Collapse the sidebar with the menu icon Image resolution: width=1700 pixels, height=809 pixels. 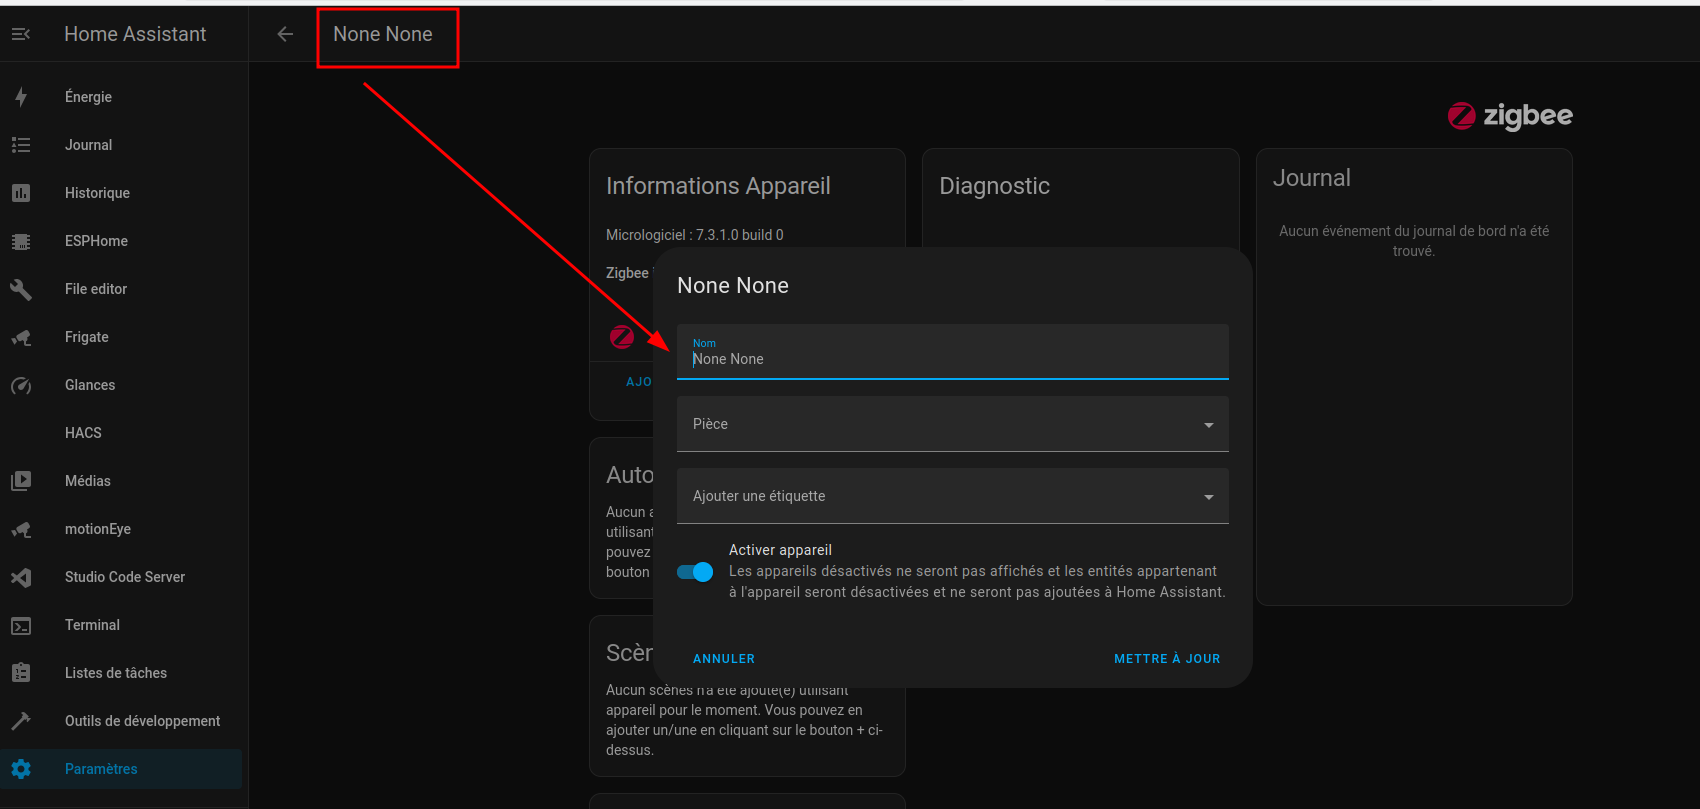(21, 34)
